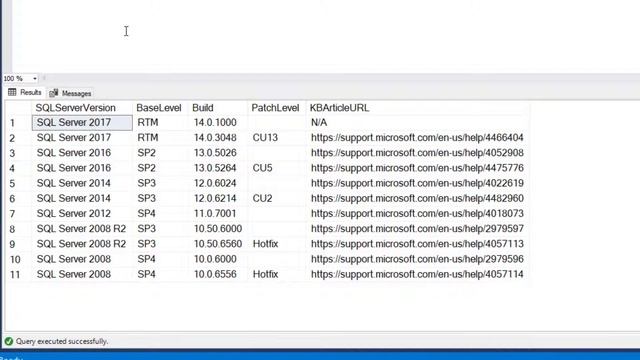This screenshot has width=640, height=360.
Task: Click the Messages tab icon
Action: 53,93
